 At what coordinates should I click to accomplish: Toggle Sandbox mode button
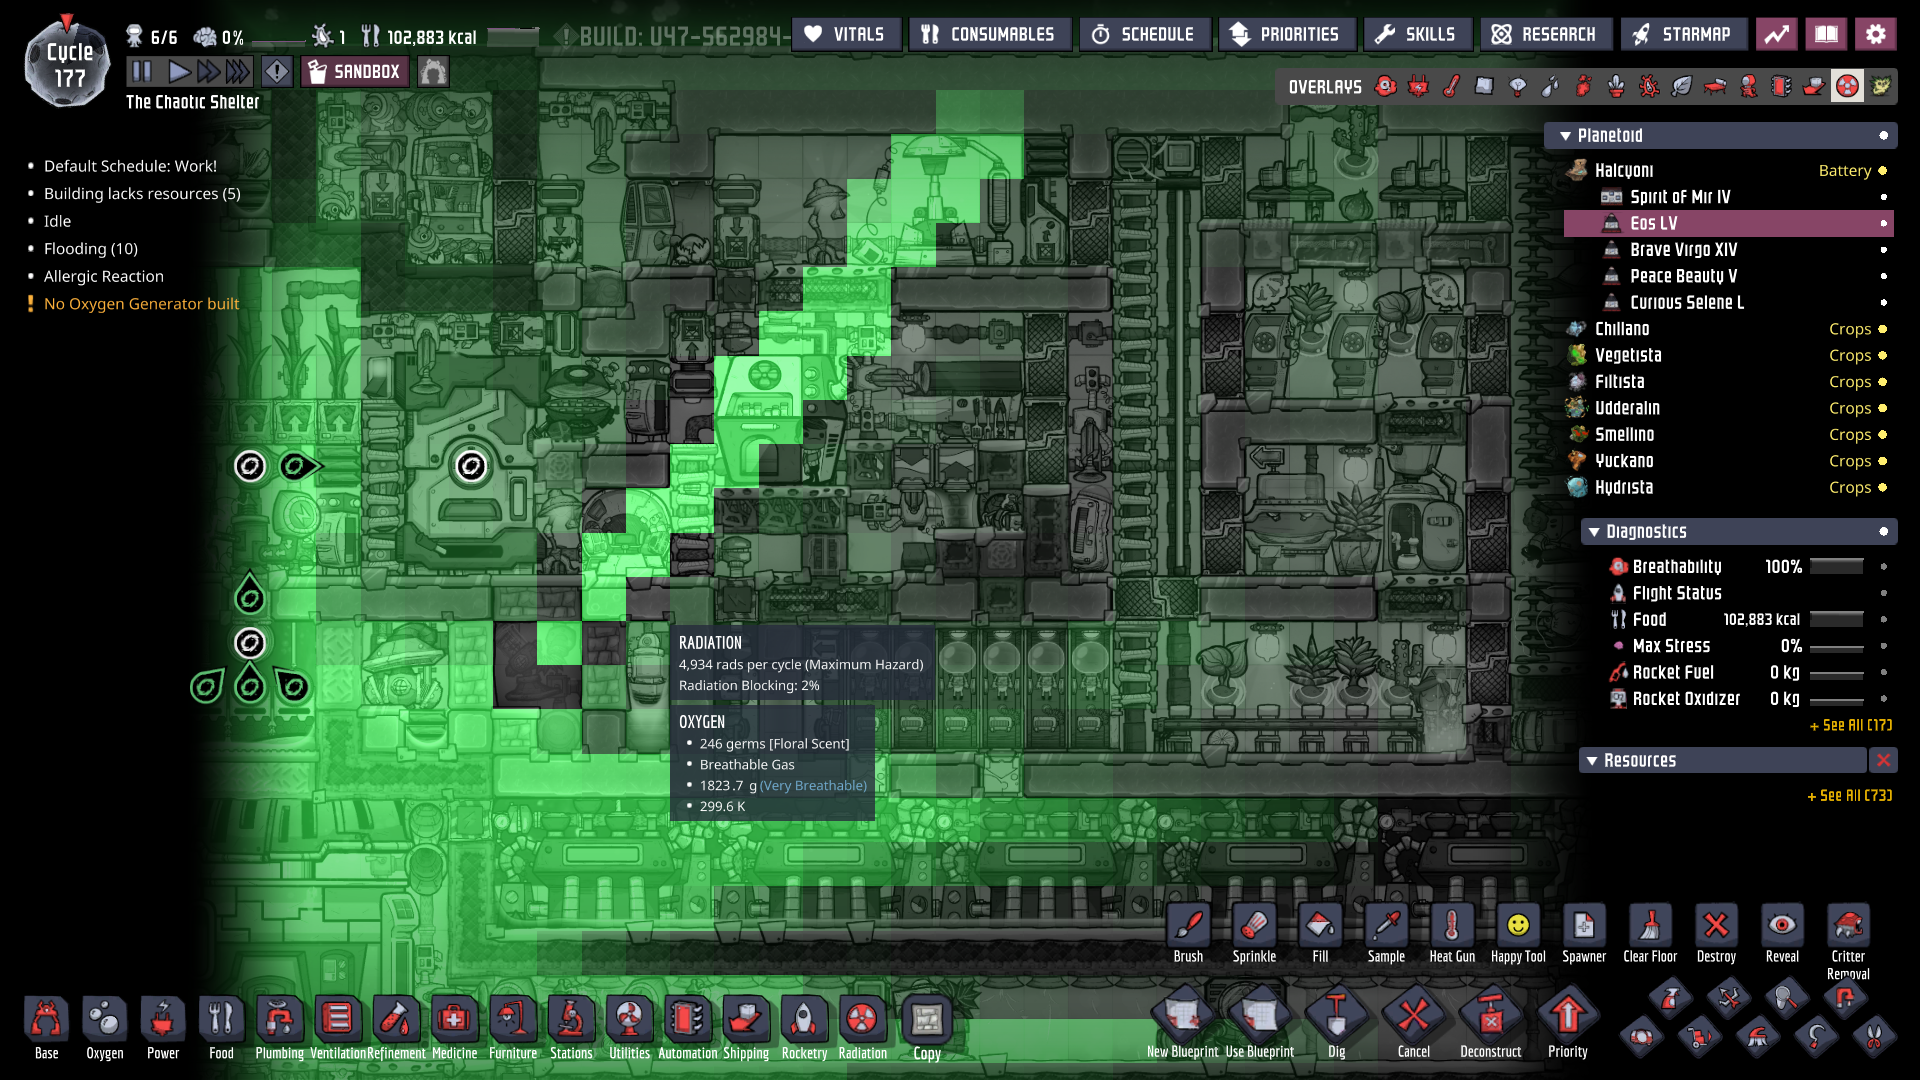pyautogui.click(x=356, y=72)
